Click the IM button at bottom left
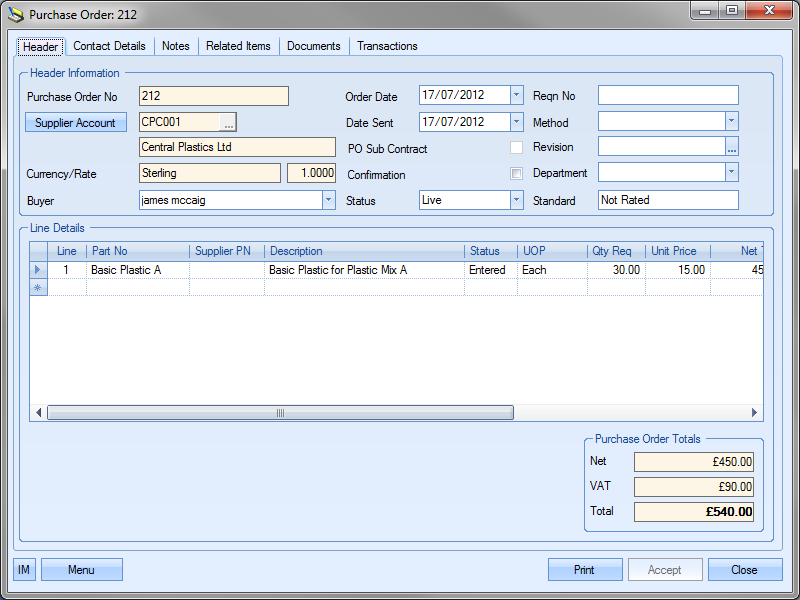The height and width of the screenshot is (600, 800). point(24,570)
